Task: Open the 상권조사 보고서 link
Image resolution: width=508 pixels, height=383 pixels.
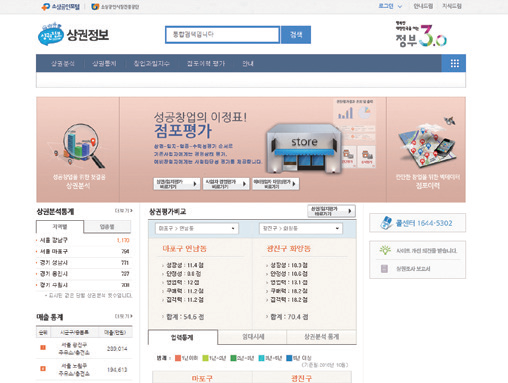Action: point(413,269)
